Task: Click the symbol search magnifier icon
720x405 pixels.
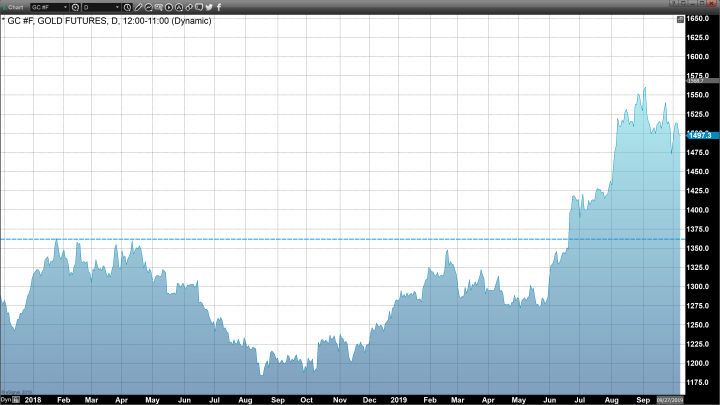Action: point(76,7)
